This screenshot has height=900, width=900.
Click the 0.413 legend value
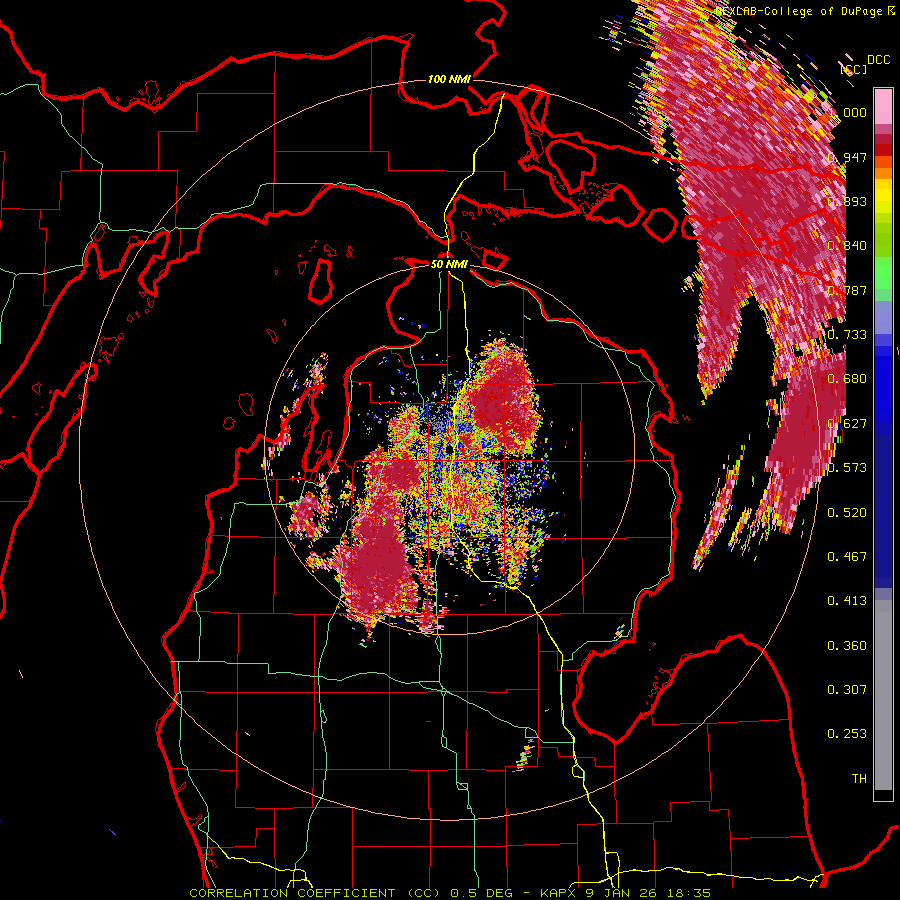click(x=847, y=601)
